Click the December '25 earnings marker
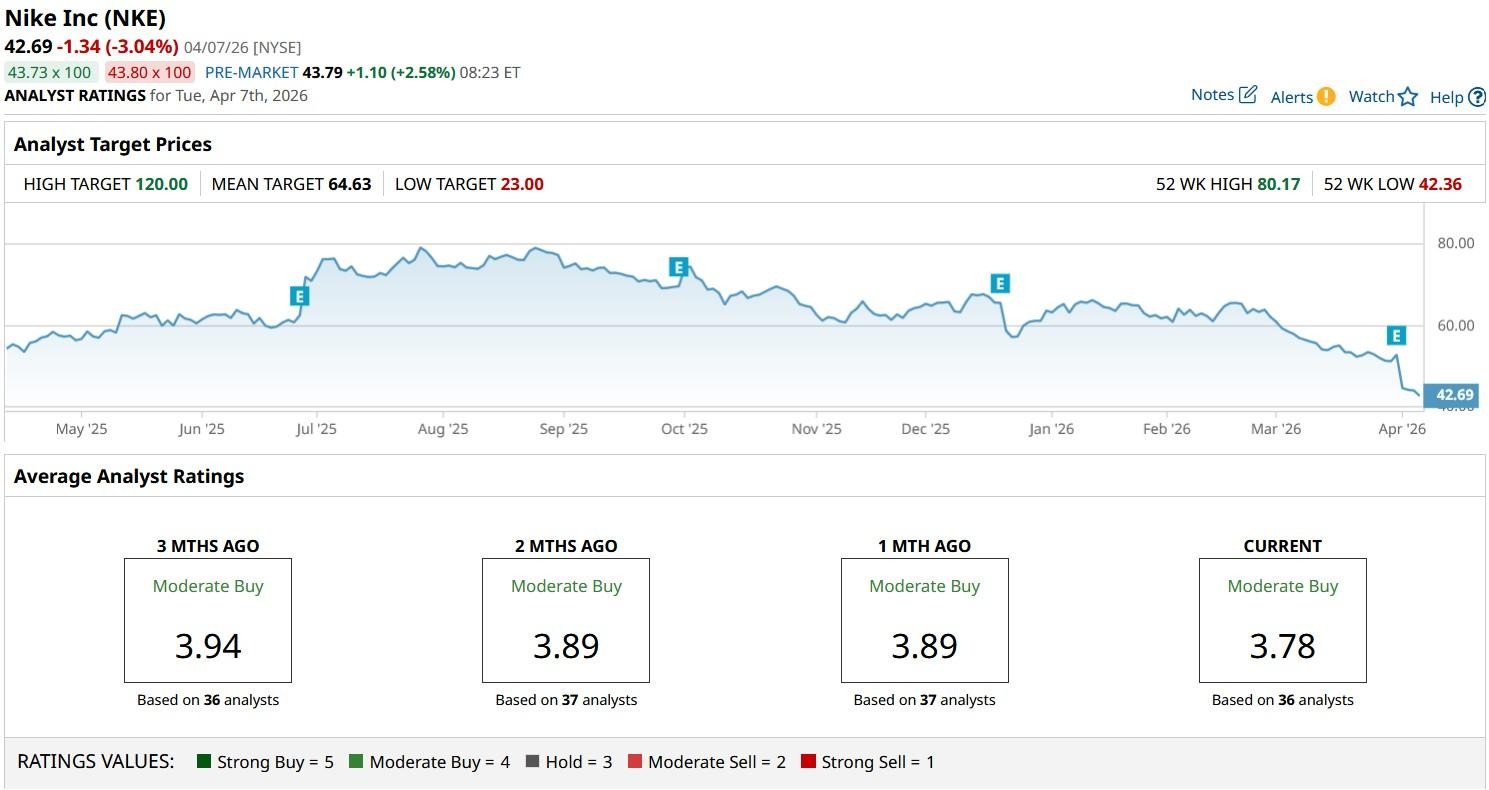Screen dimensions: 1489x790 pyautogui.click(x=999, y=284)
